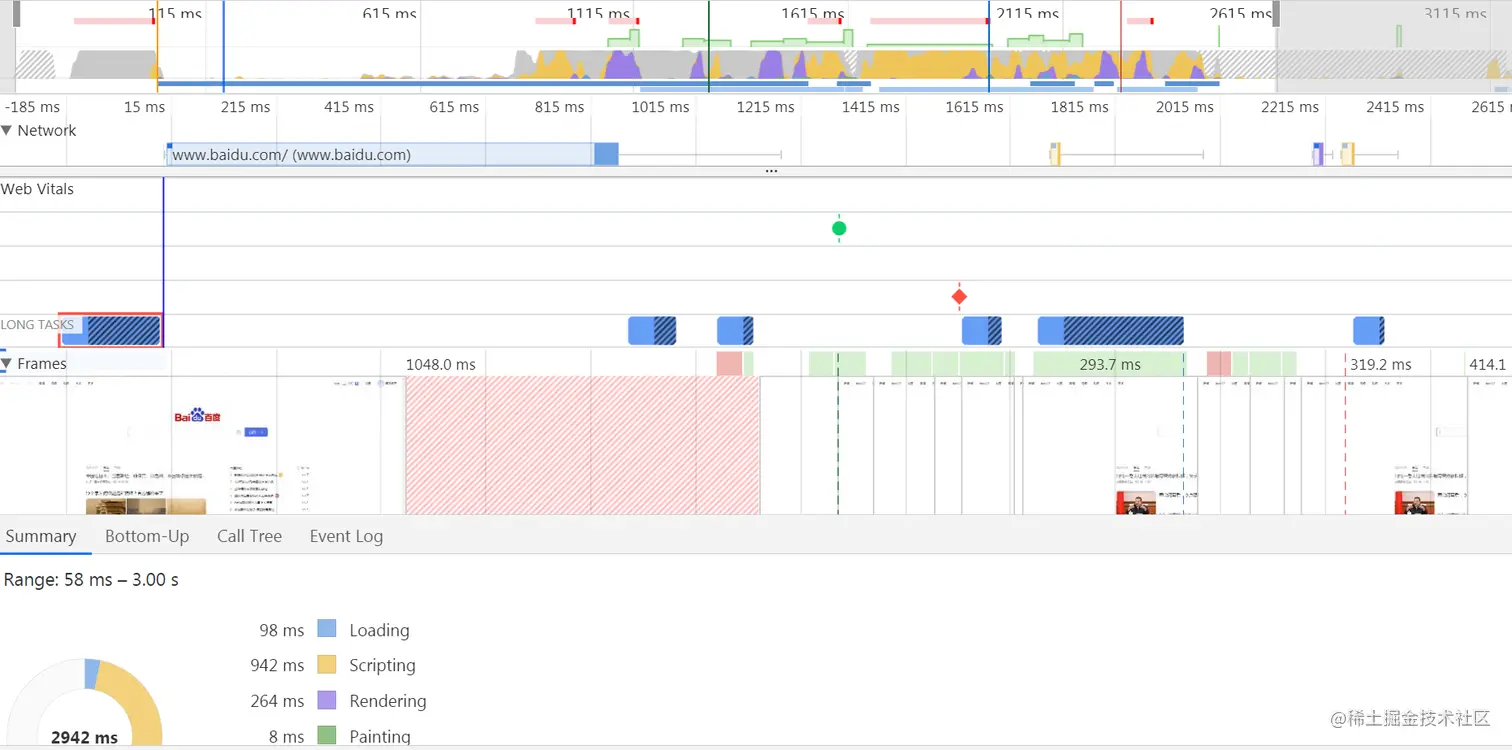The height and width of the screenshot is (750, 1512).
Task: Select the 414.1 frame at the edge
Action: 1488,364
